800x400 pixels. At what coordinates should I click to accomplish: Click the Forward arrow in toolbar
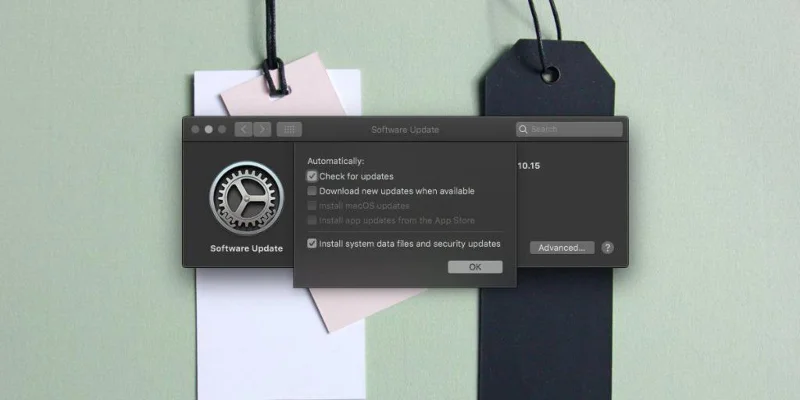click(262, 130)
